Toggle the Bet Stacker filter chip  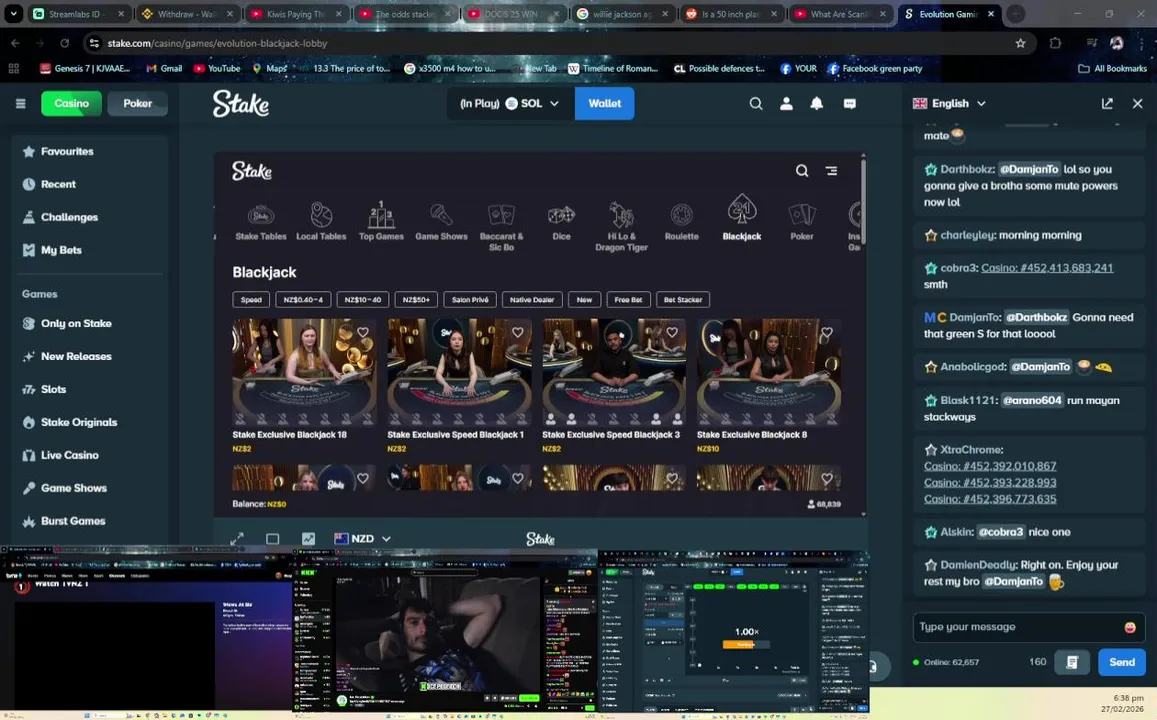pyautogui.click(x=683, y=300)
